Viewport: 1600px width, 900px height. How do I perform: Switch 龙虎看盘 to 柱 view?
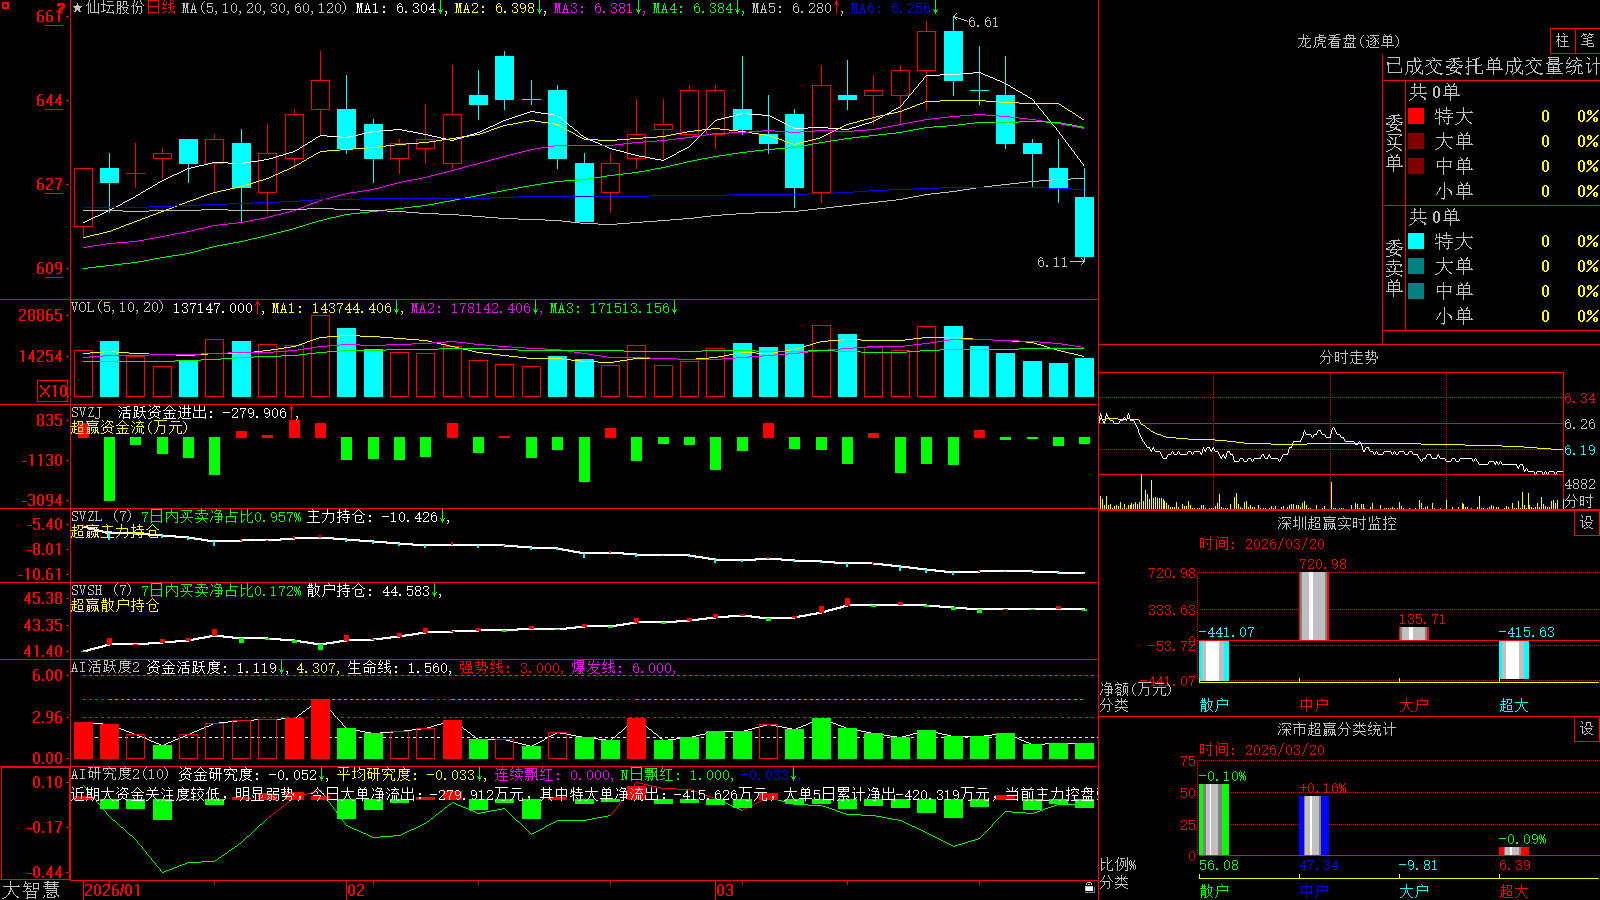(x=1562, y=41)
